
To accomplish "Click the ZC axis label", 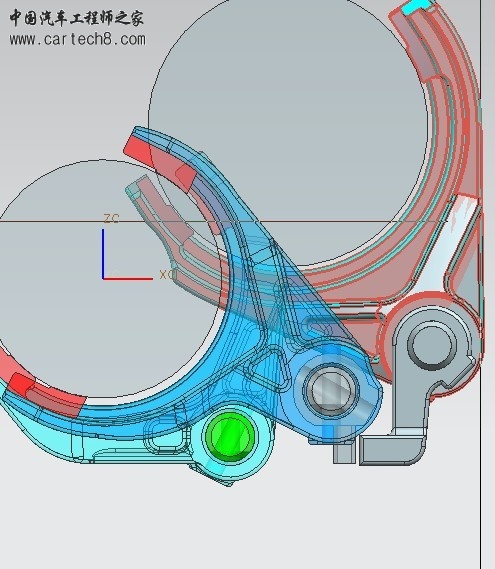I will click(x=111, y=219).
